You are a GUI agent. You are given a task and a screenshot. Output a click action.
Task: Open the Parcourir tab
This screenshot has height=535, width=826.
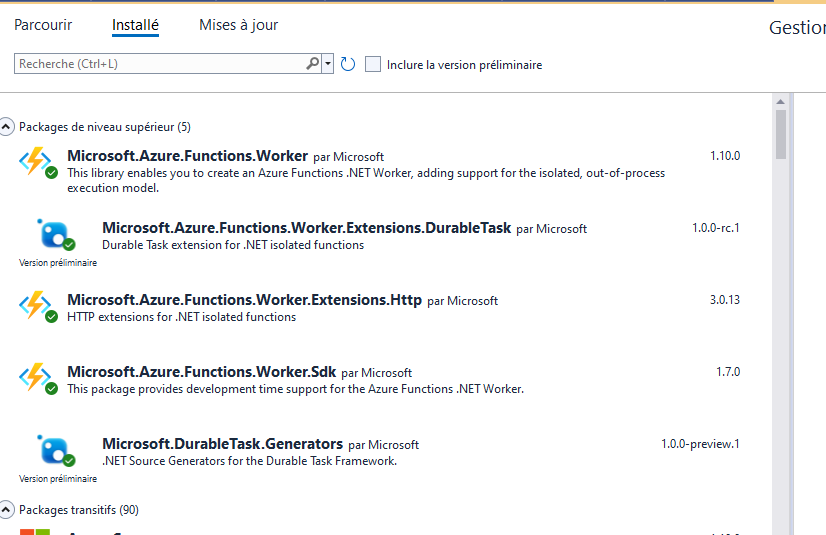(43, 25)
